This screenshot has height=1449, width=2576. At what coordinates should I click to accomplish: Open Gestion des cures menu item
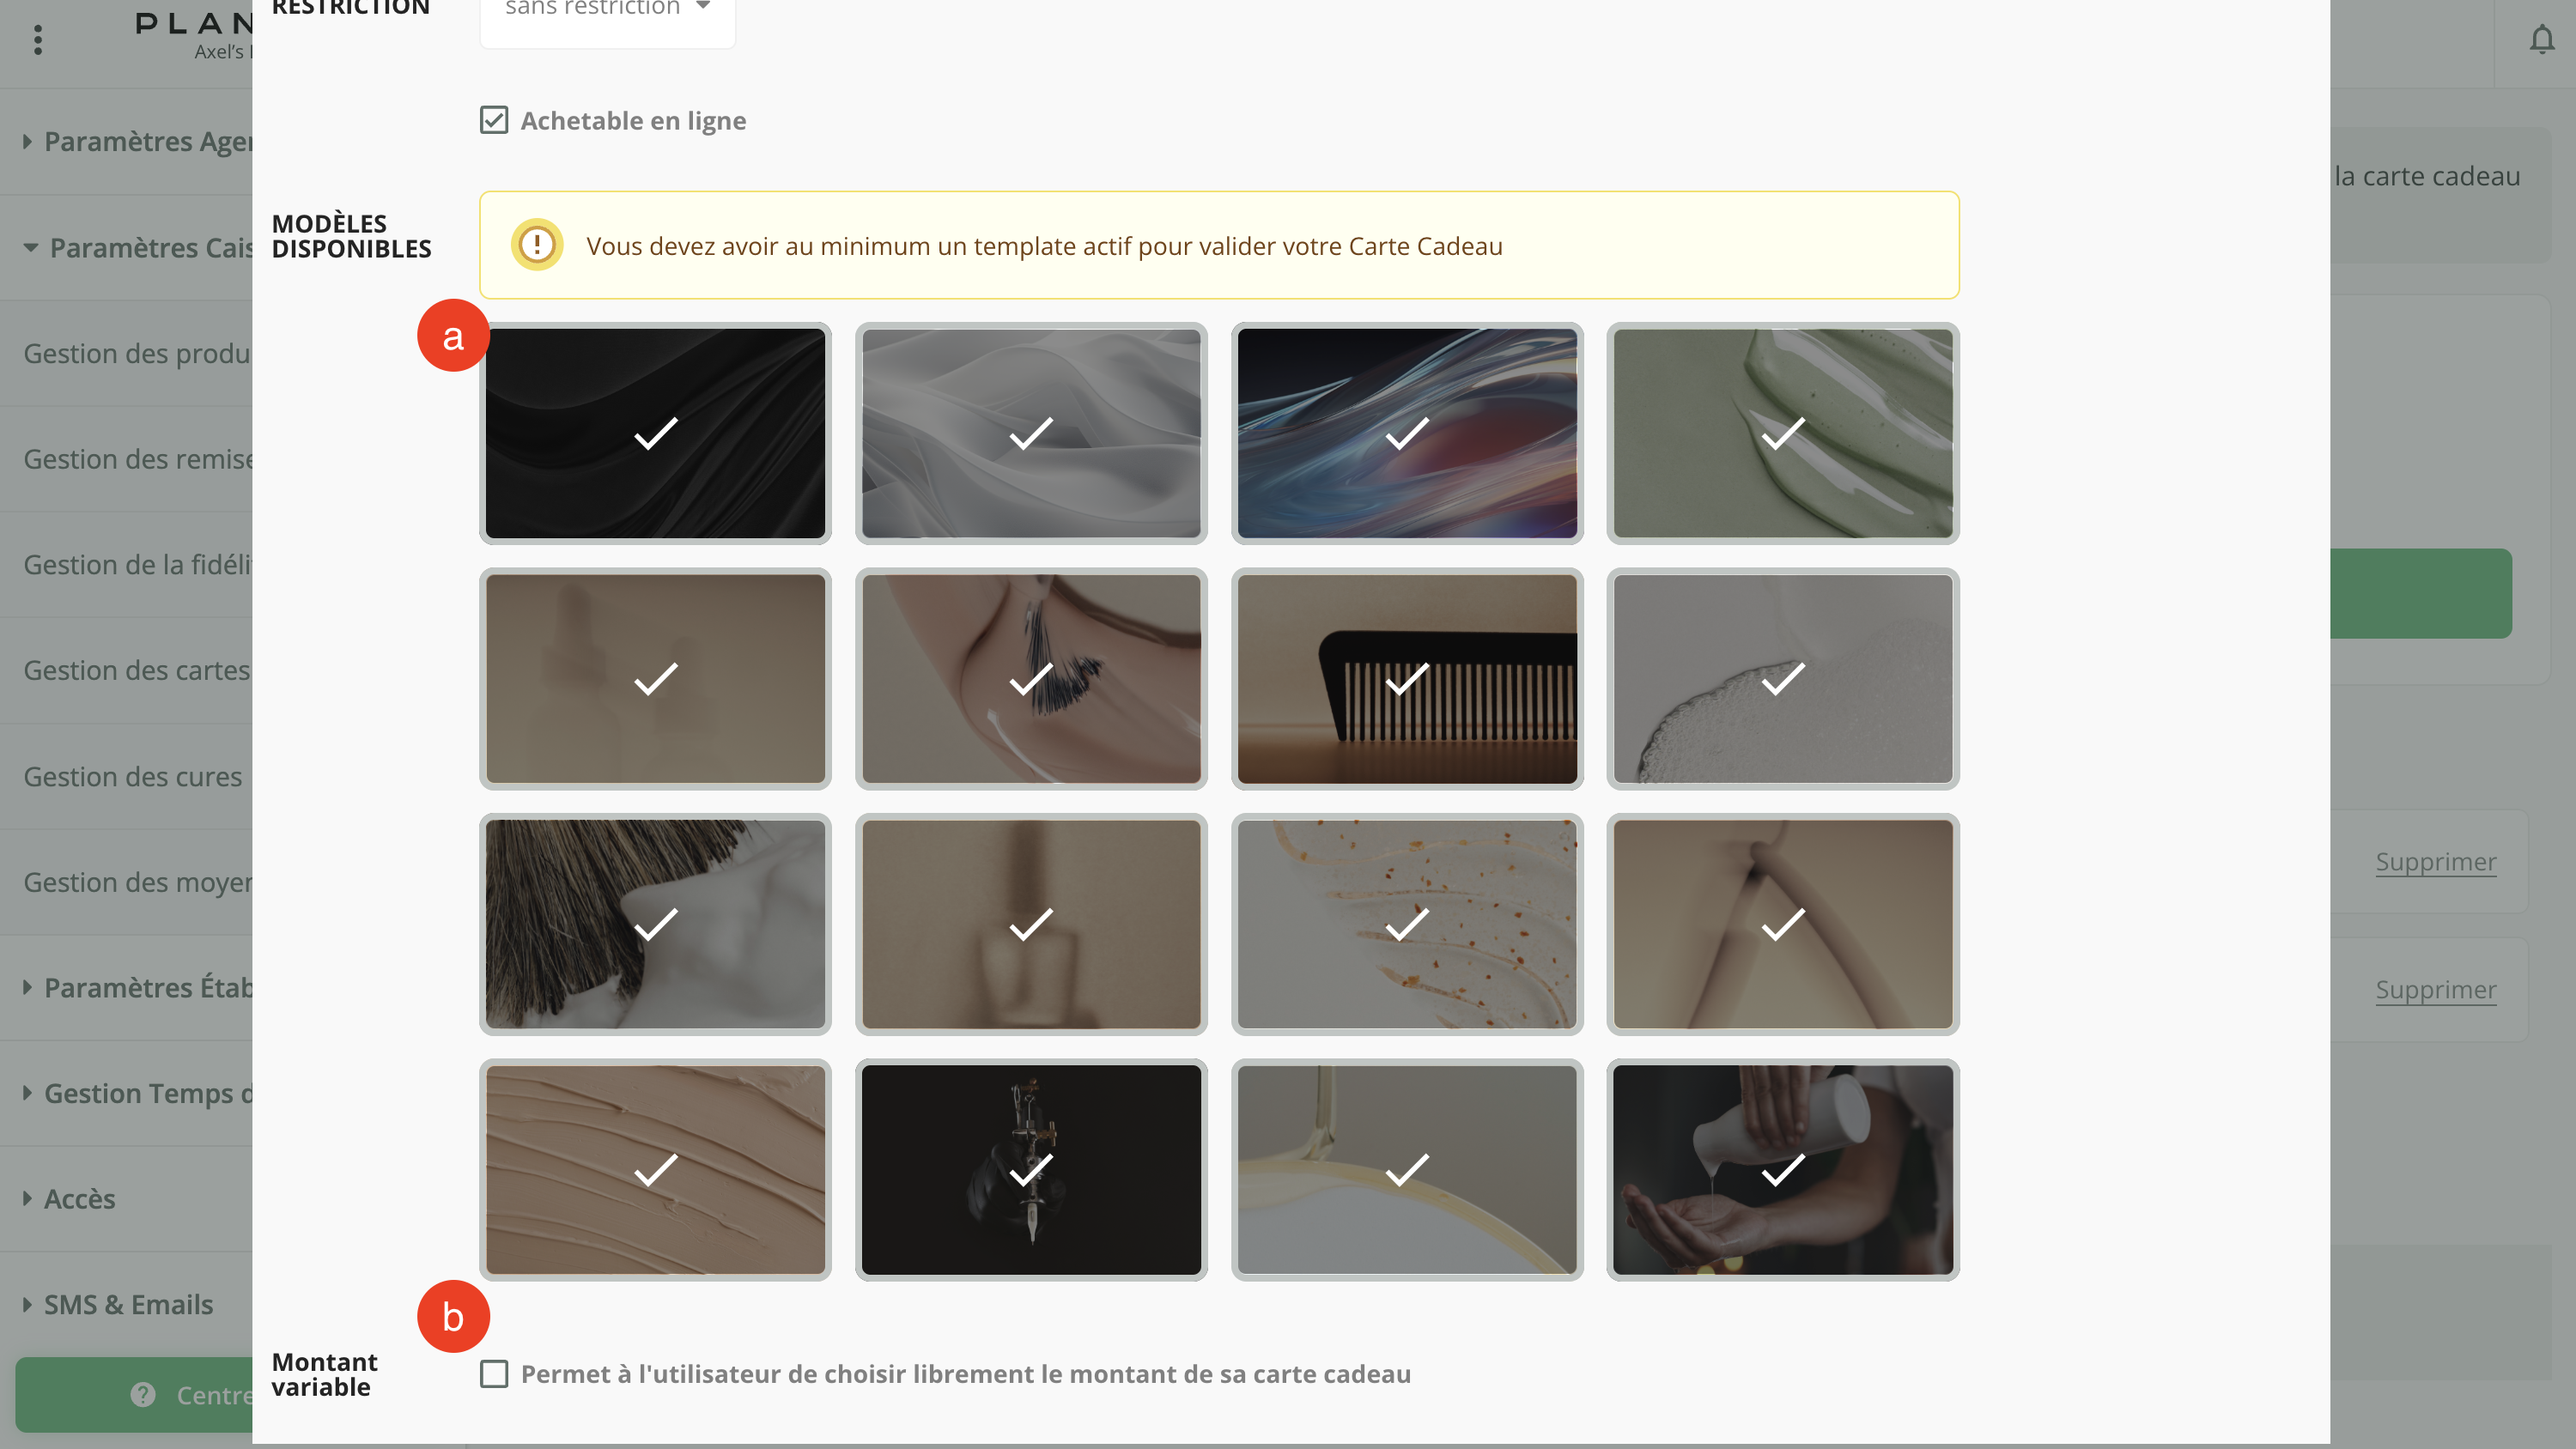[x=133, y=776]
